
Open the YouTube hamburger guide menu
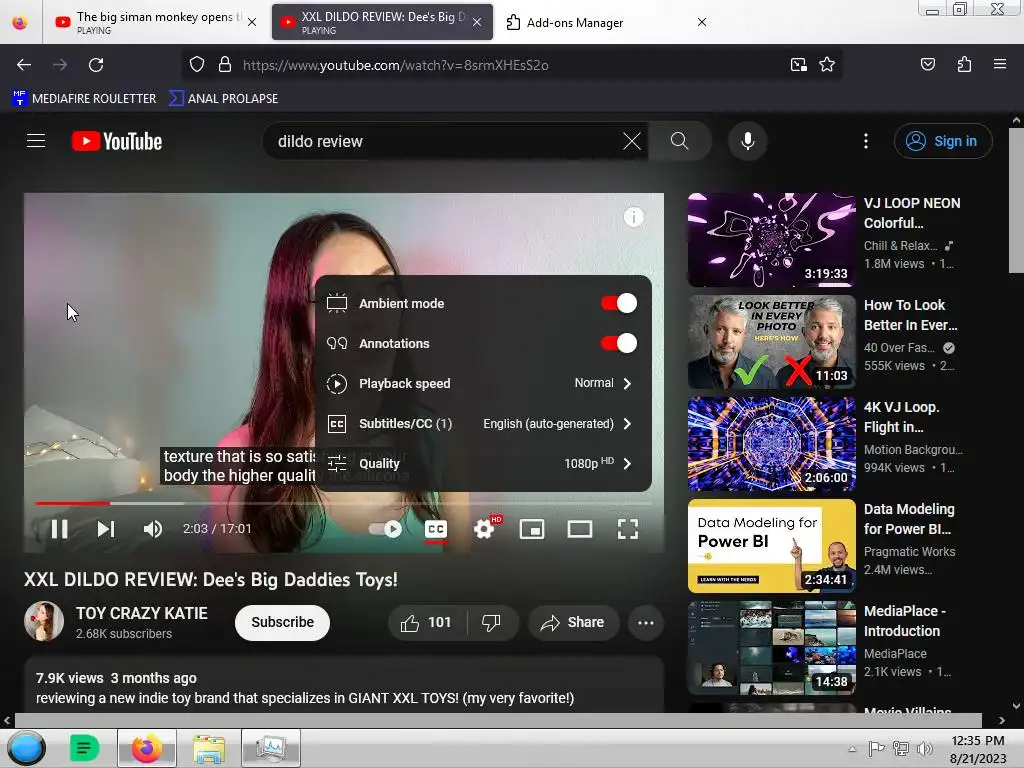pos(36,141)
